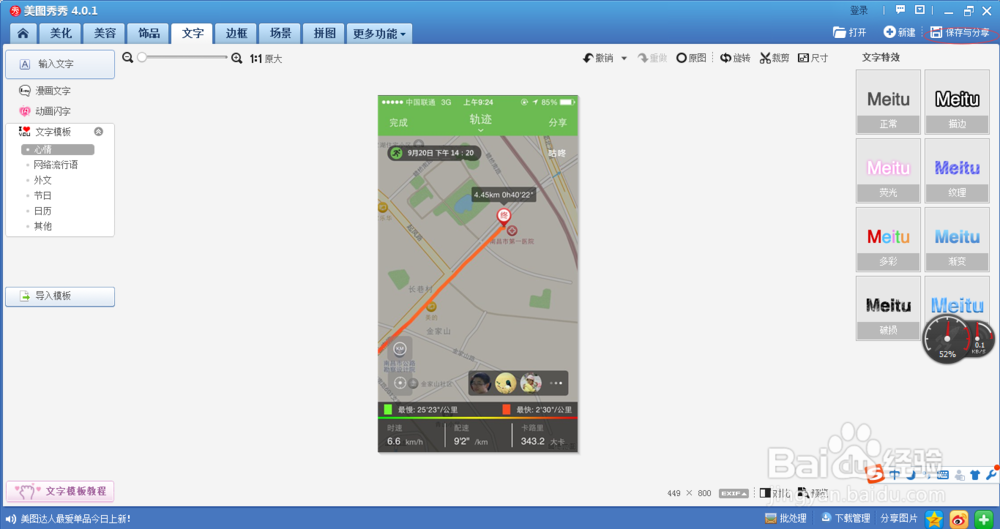Open 批处理 batch processing
This screenshot has height=529, width=1000.
point(786,518)
